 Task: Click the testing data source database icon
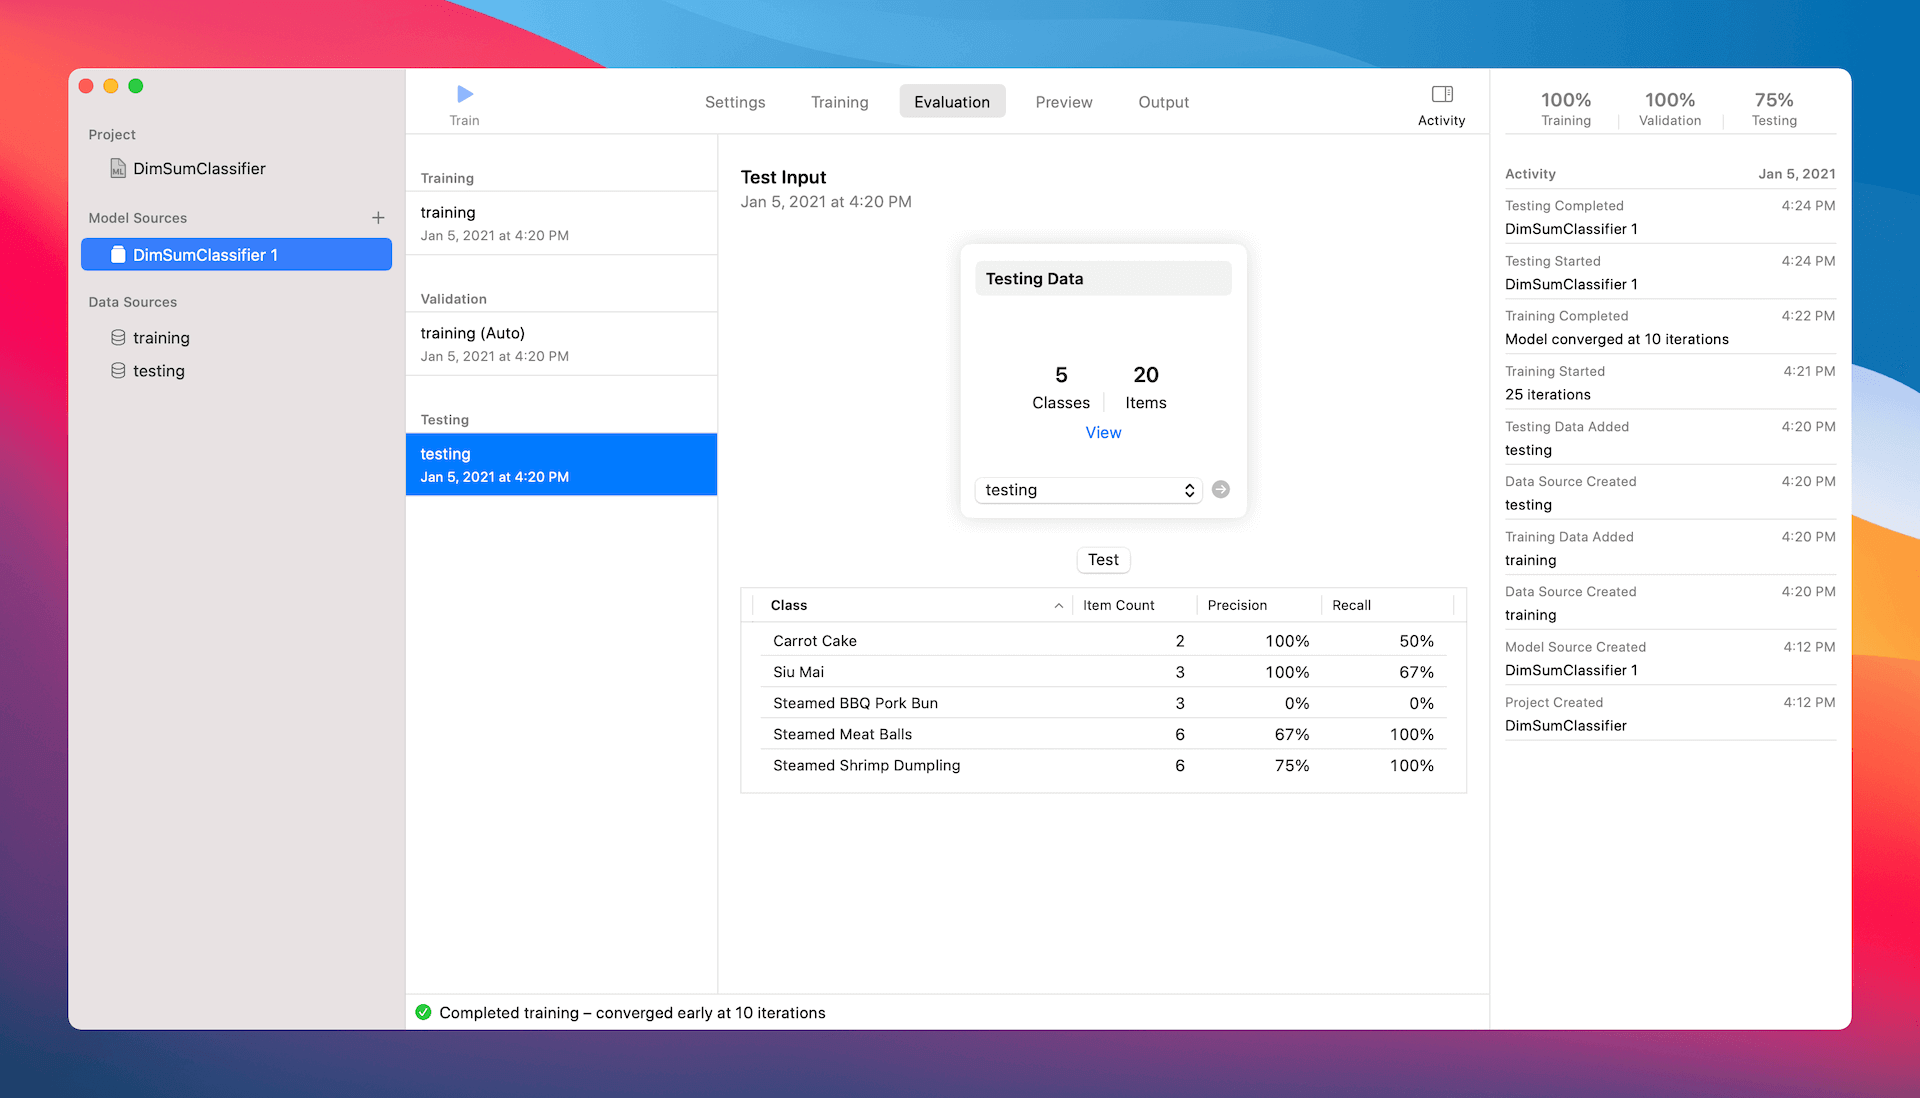click(118, 371)
